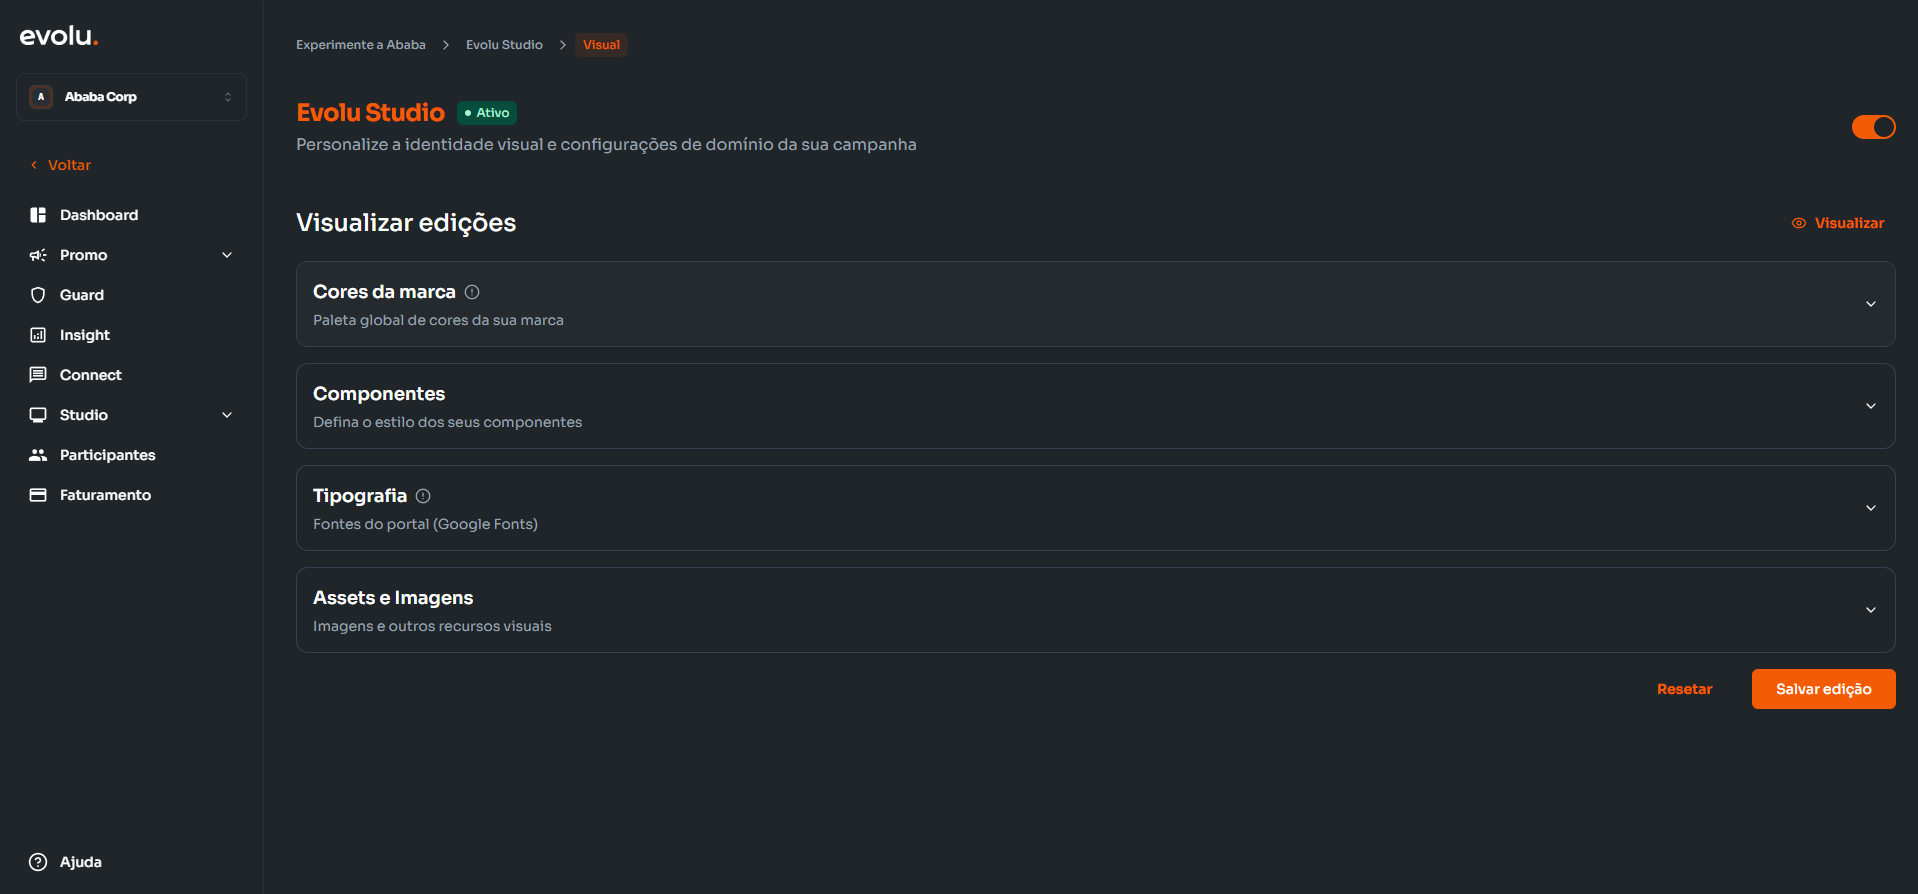Image resolution: width=1918 pixels, height=894 pixels.
Task: Click the Connect chat icon
Action: pos(38,375)
